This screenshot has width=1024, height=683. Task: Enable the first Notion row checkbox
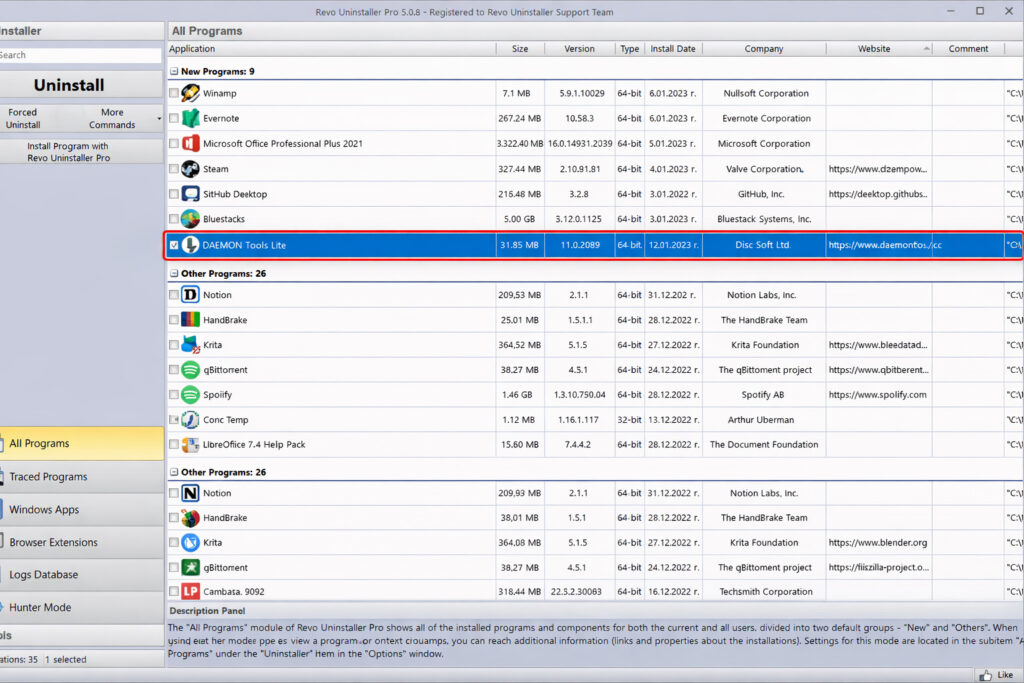click(174, 295)
